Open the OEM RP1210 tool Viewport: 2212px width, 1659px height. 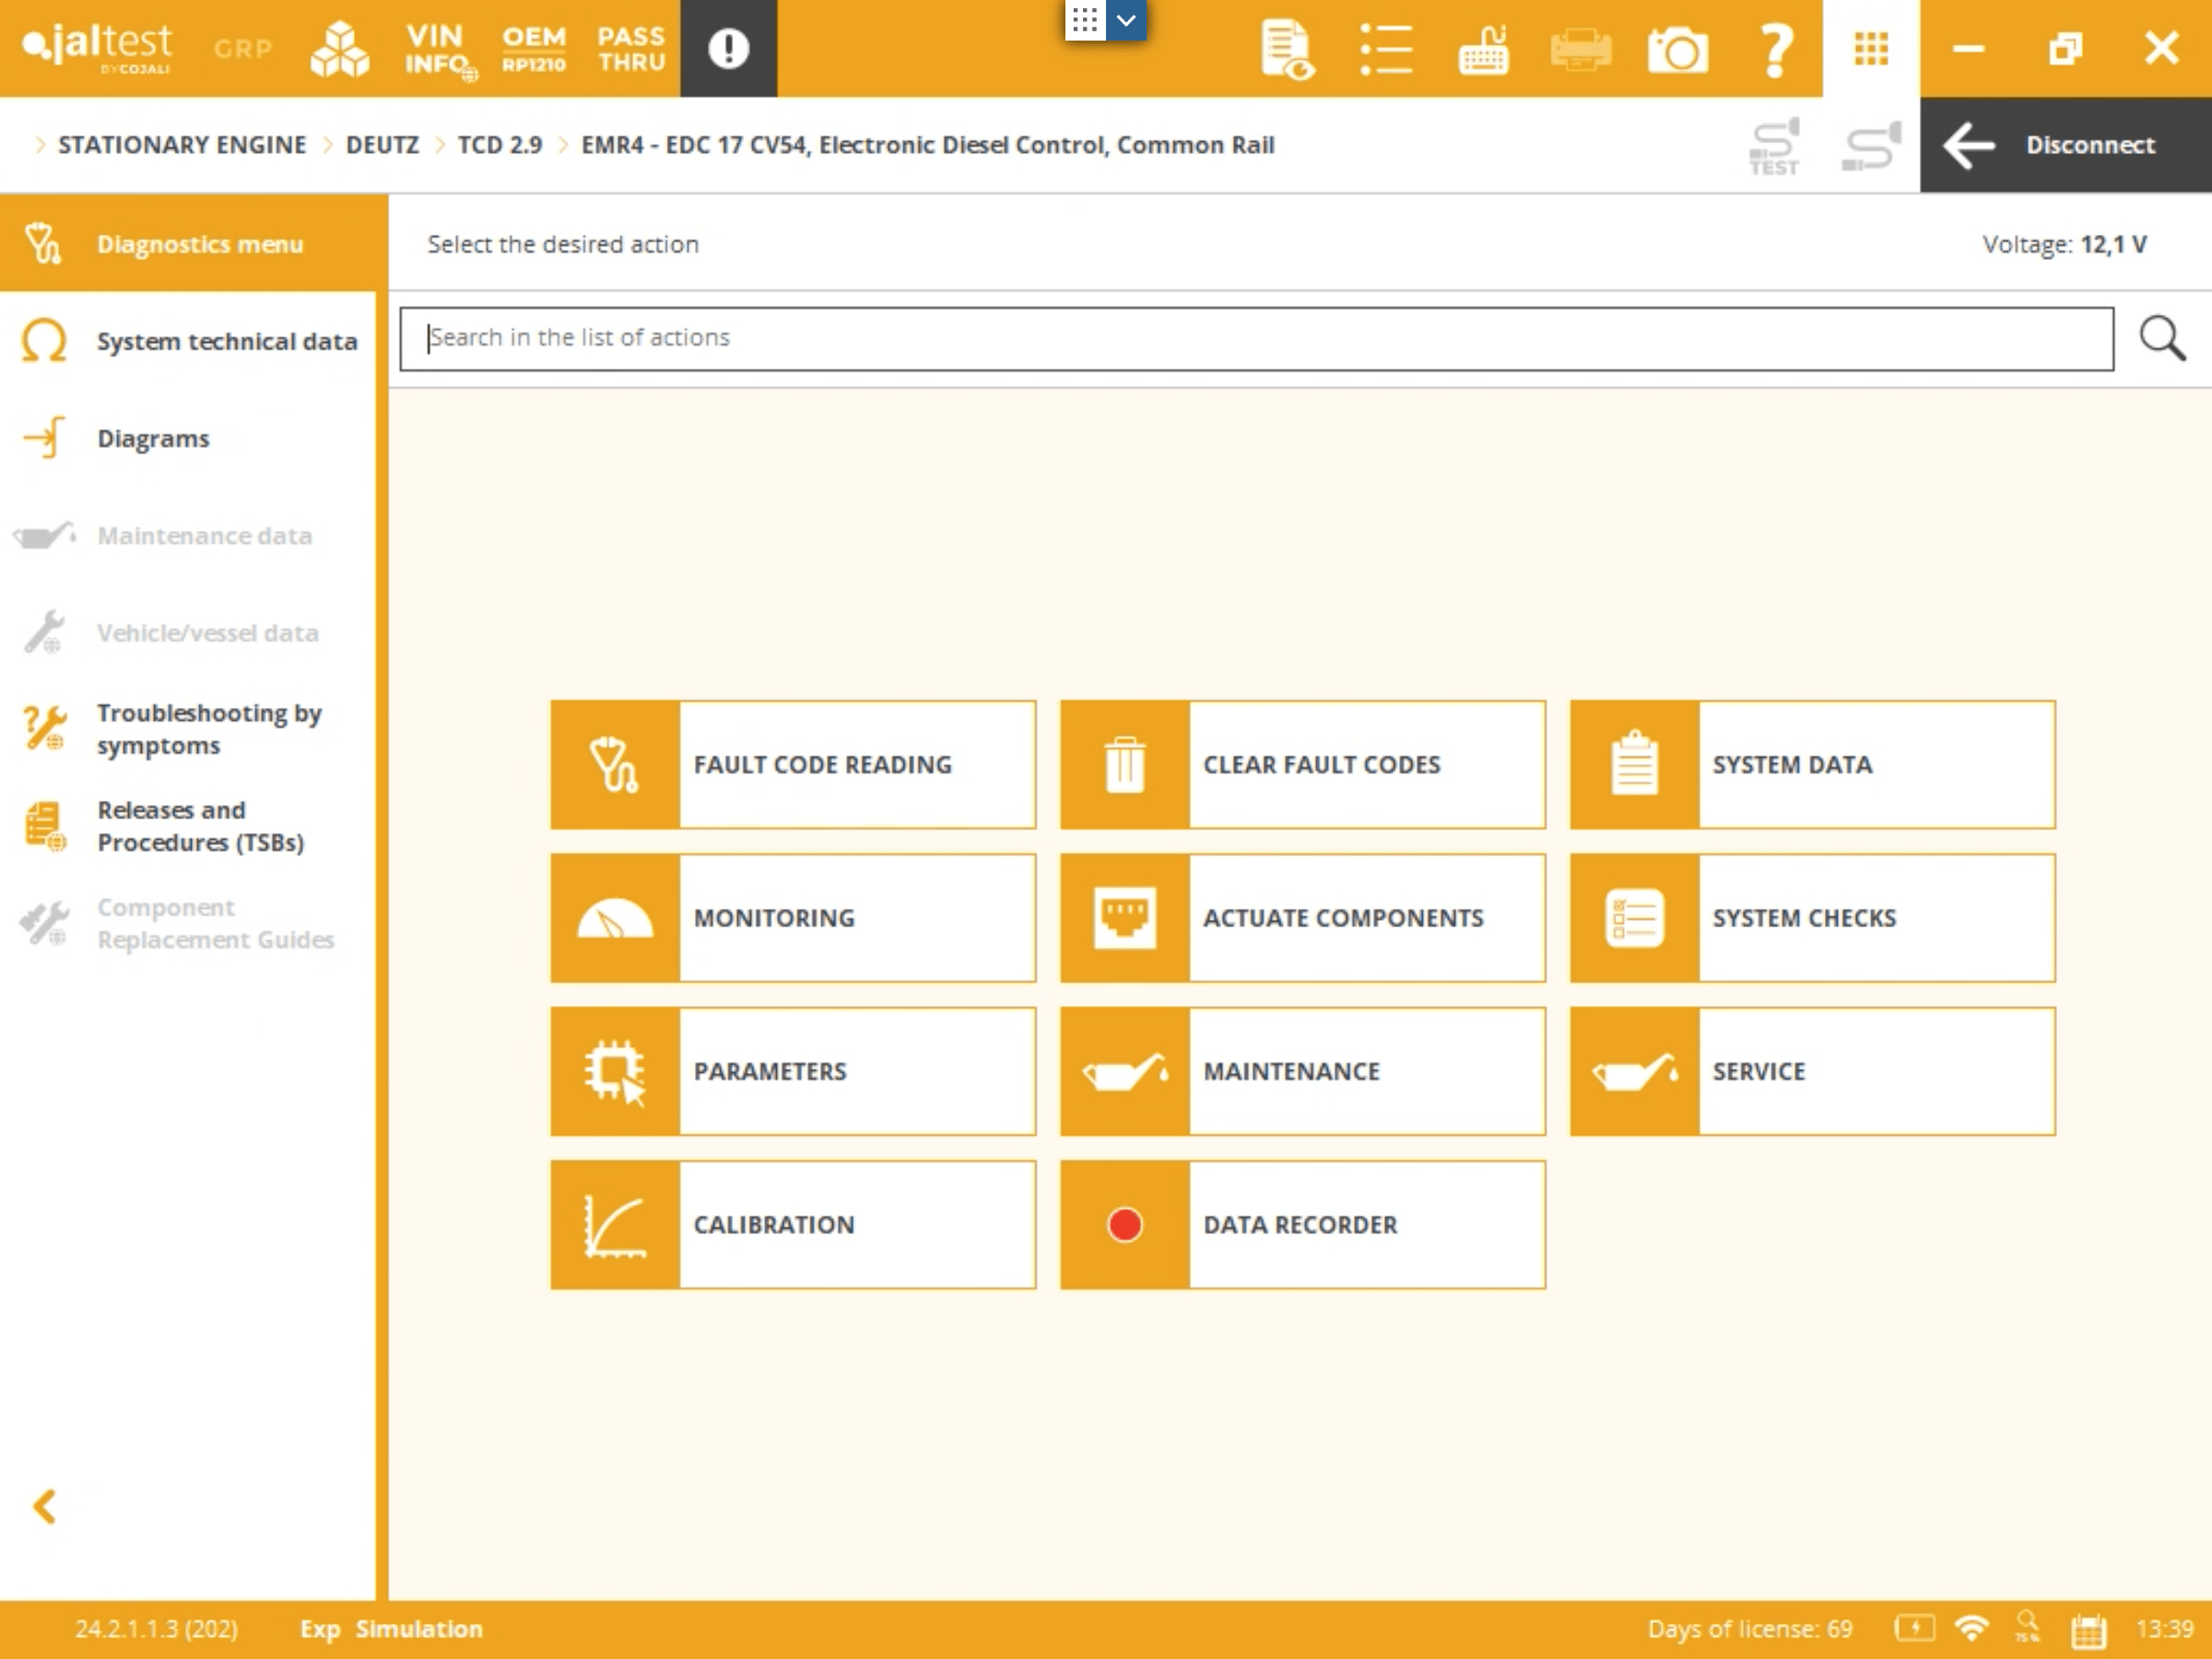[x=533, y=49]
